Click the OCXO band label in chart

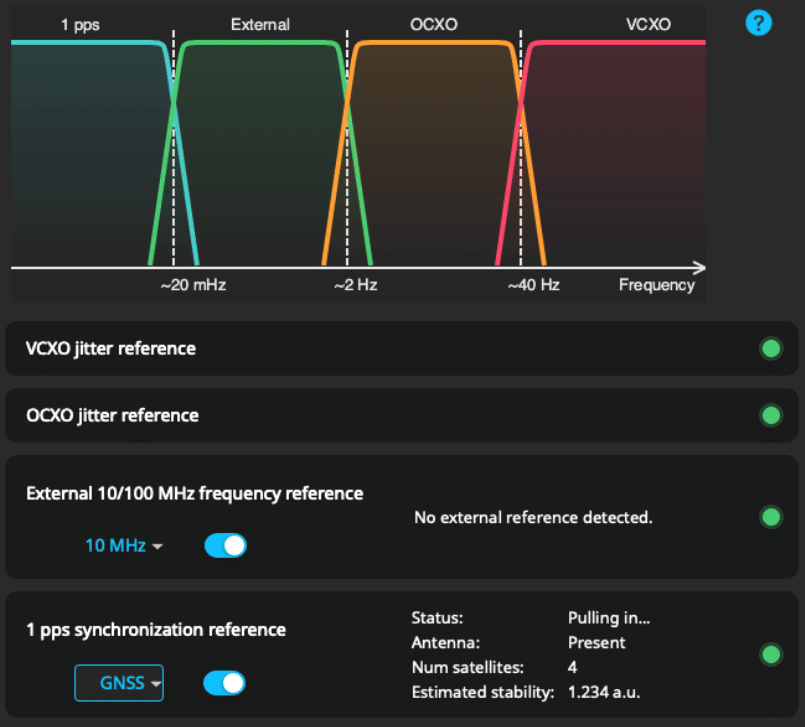click(433, 24)
